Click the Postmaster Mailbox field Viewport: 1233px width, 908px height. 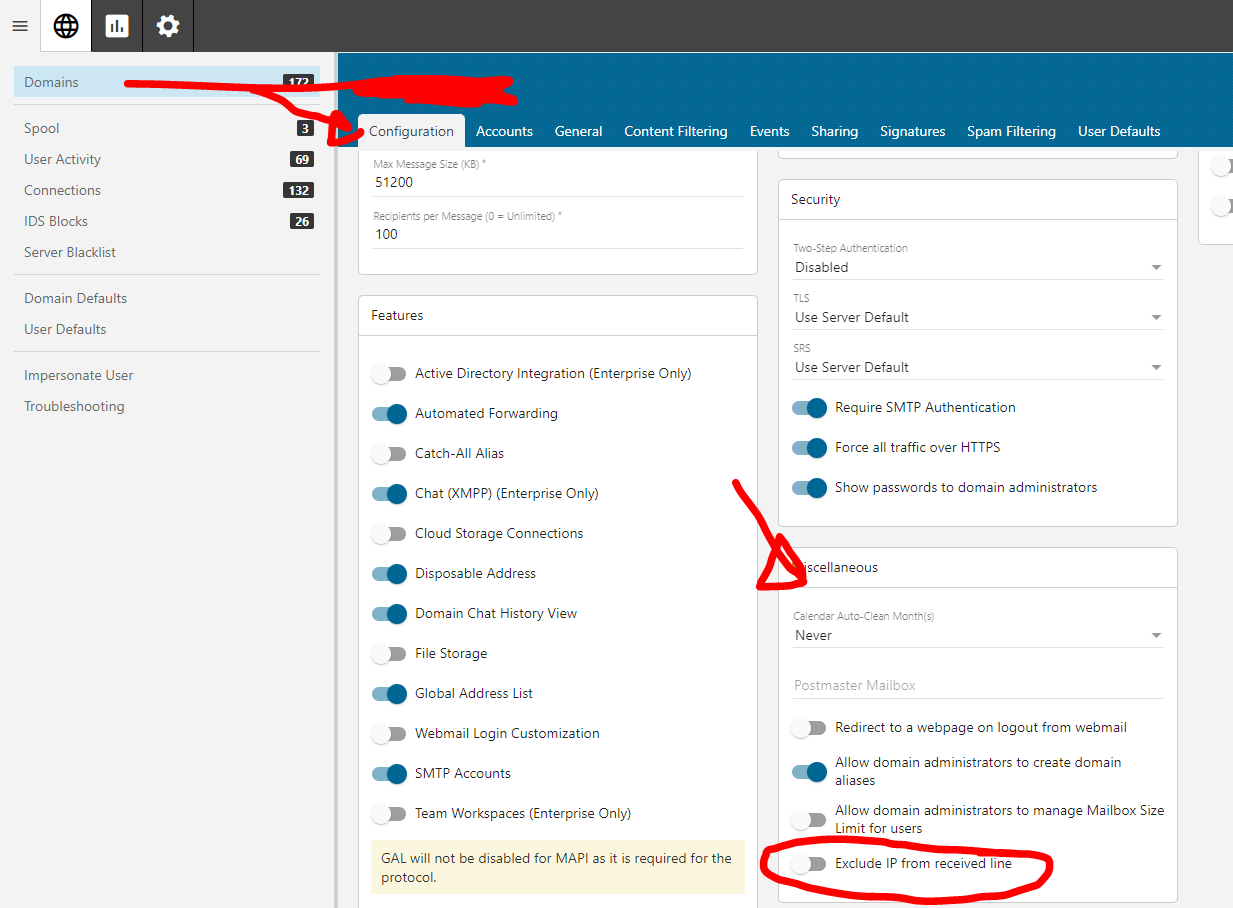click(977, 685)
